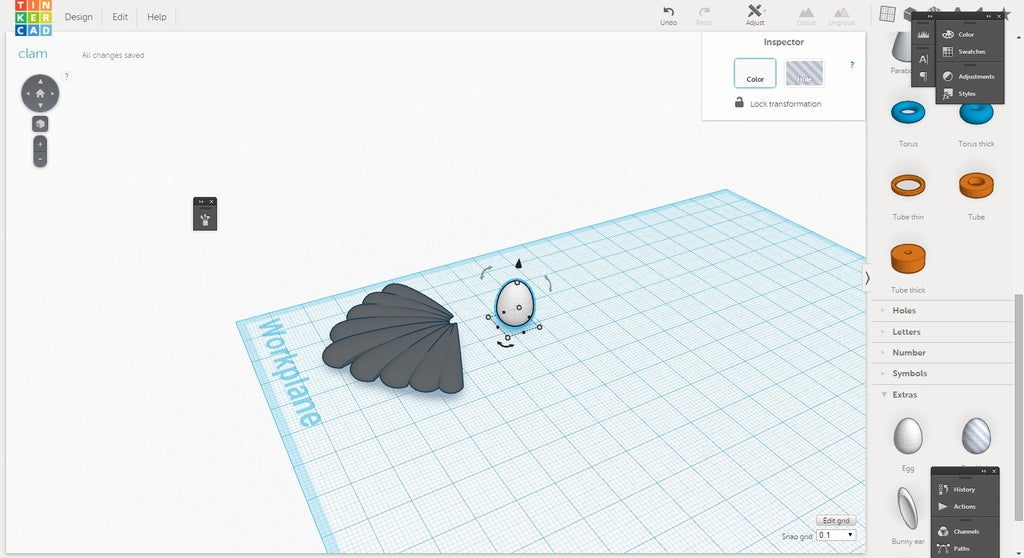Zoom out with the minus button
This screenshot has width=1024, height=558.
coord(40,159)
